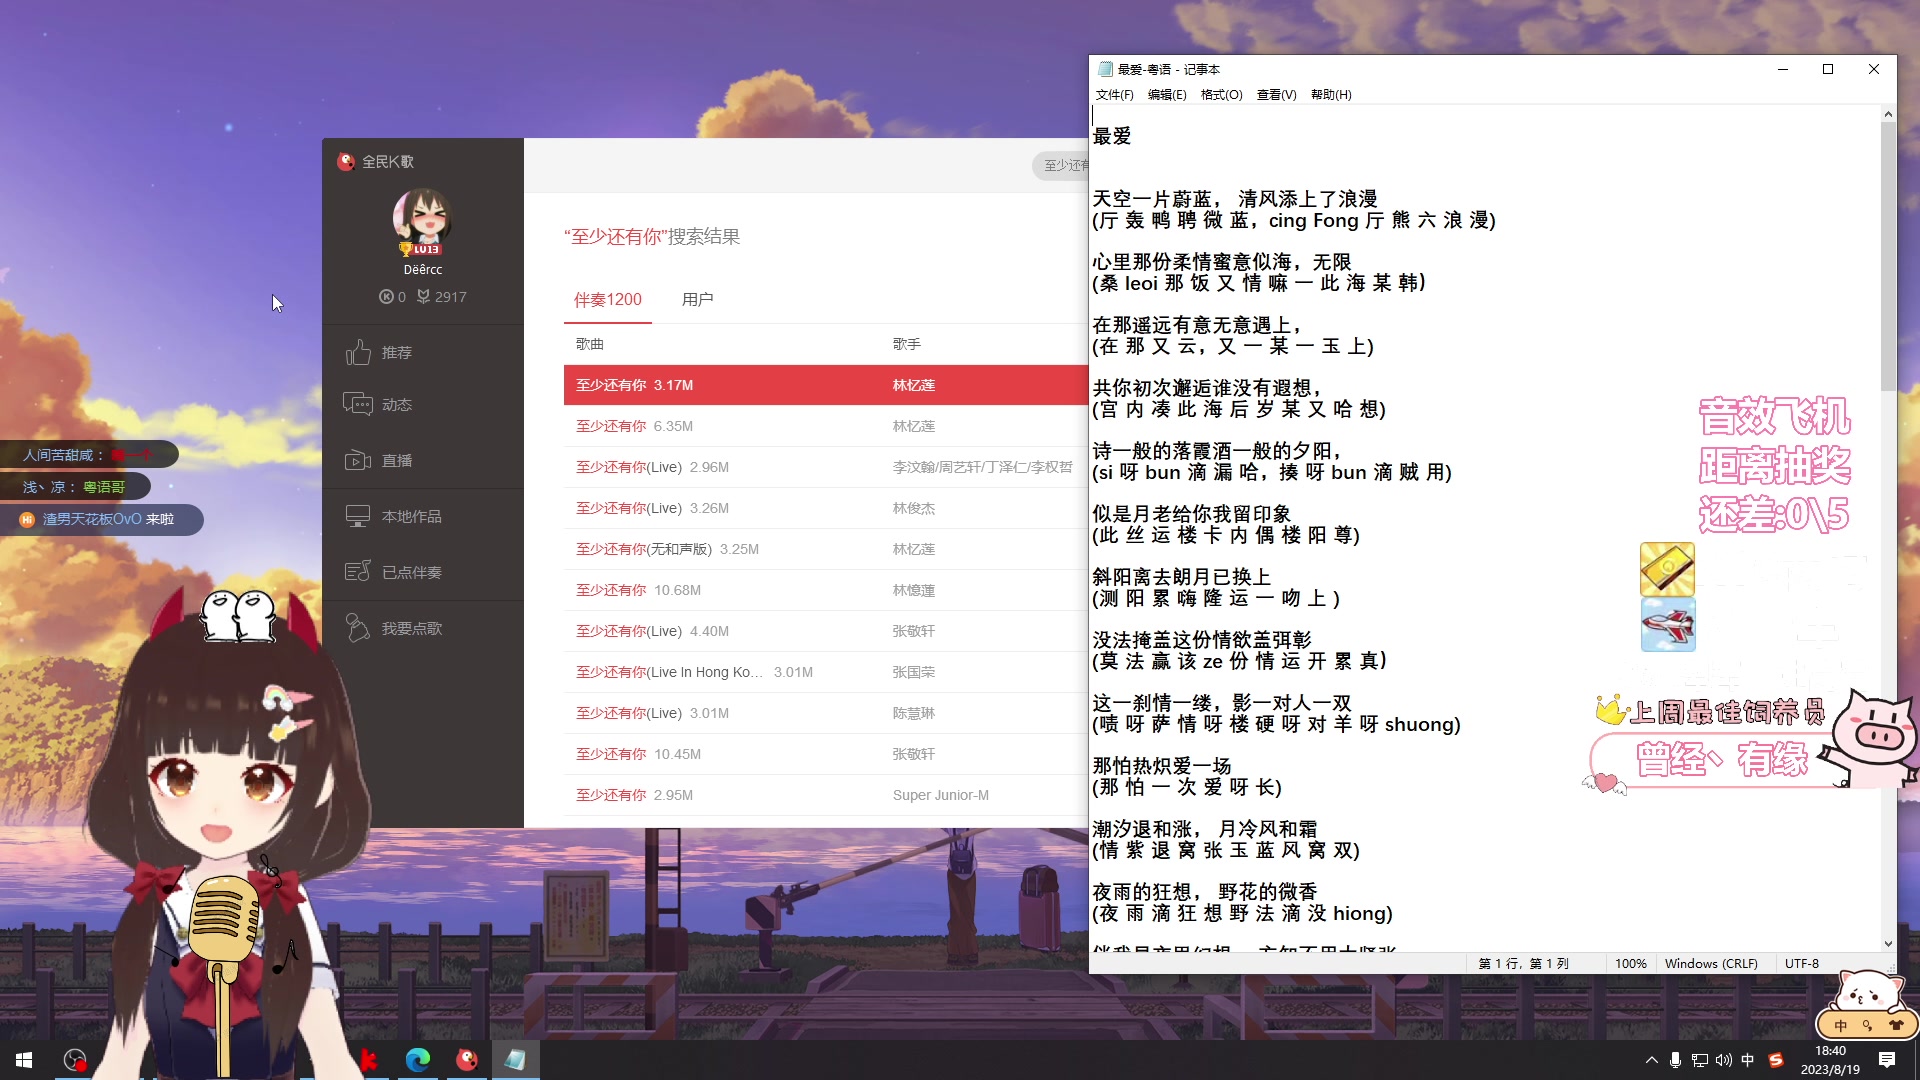This screenshot has width=1920, height=1080.
Task: Click the 歌手 column header
Action: pos(907,344)
